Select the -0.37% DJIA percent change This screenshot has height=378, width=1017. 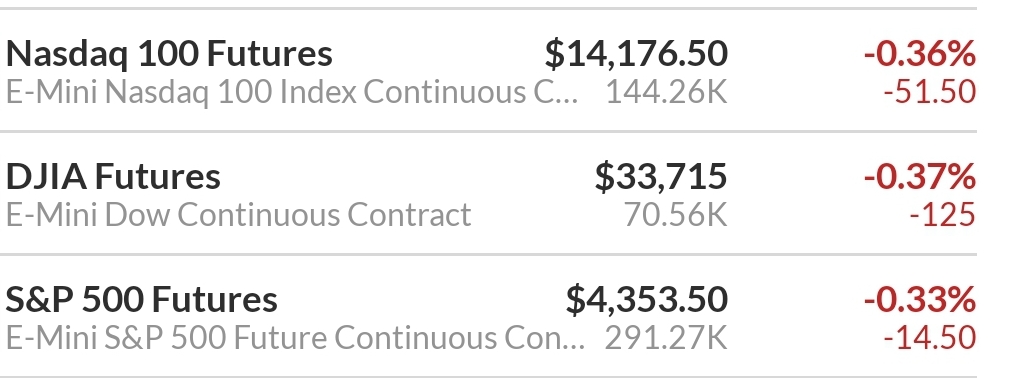pyautogui.click(x=920, y=176)
